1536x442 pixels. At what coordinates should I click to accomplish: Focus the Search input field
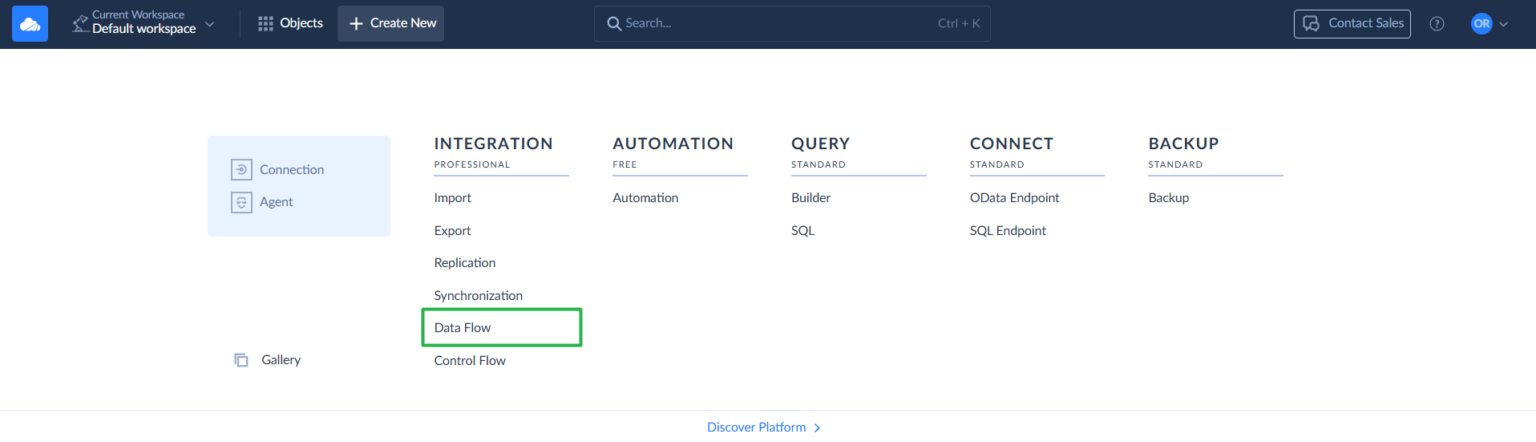coord(770,24)
